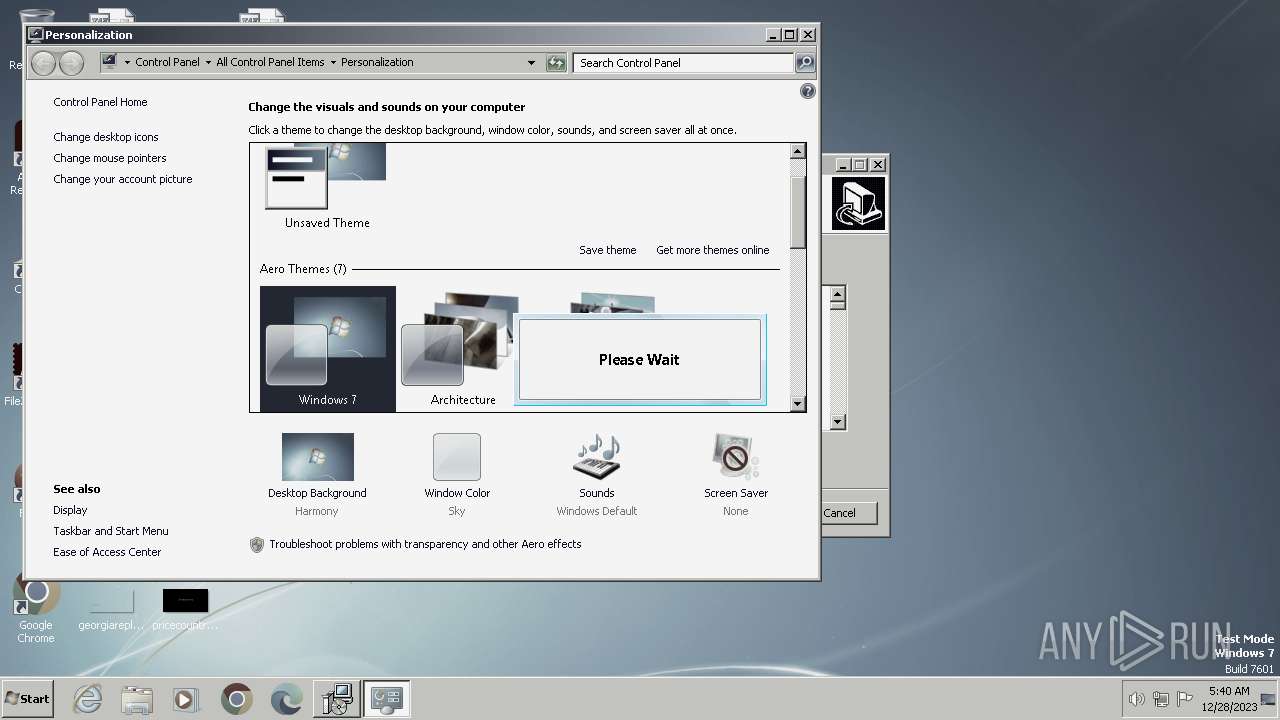Open Change mouse pointers link
This screenshot has width=1280, height=720.
(x=110, y=158)
